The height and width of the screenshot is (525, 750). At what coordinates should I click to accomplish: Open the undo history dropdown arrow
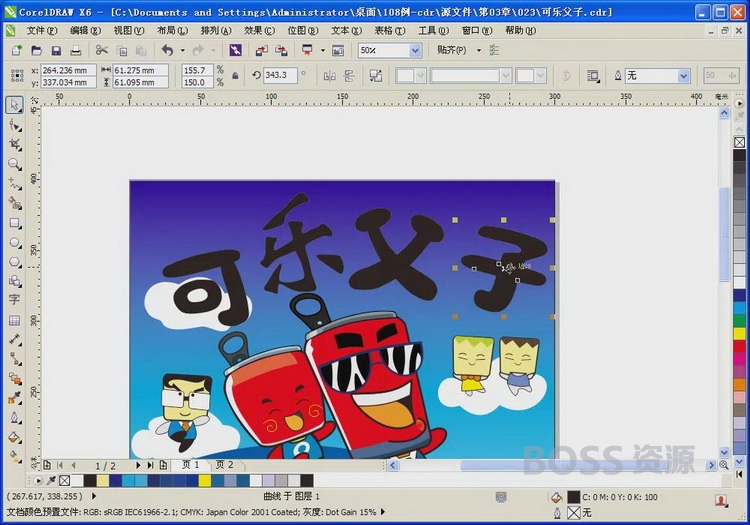(x=183, y=50)
